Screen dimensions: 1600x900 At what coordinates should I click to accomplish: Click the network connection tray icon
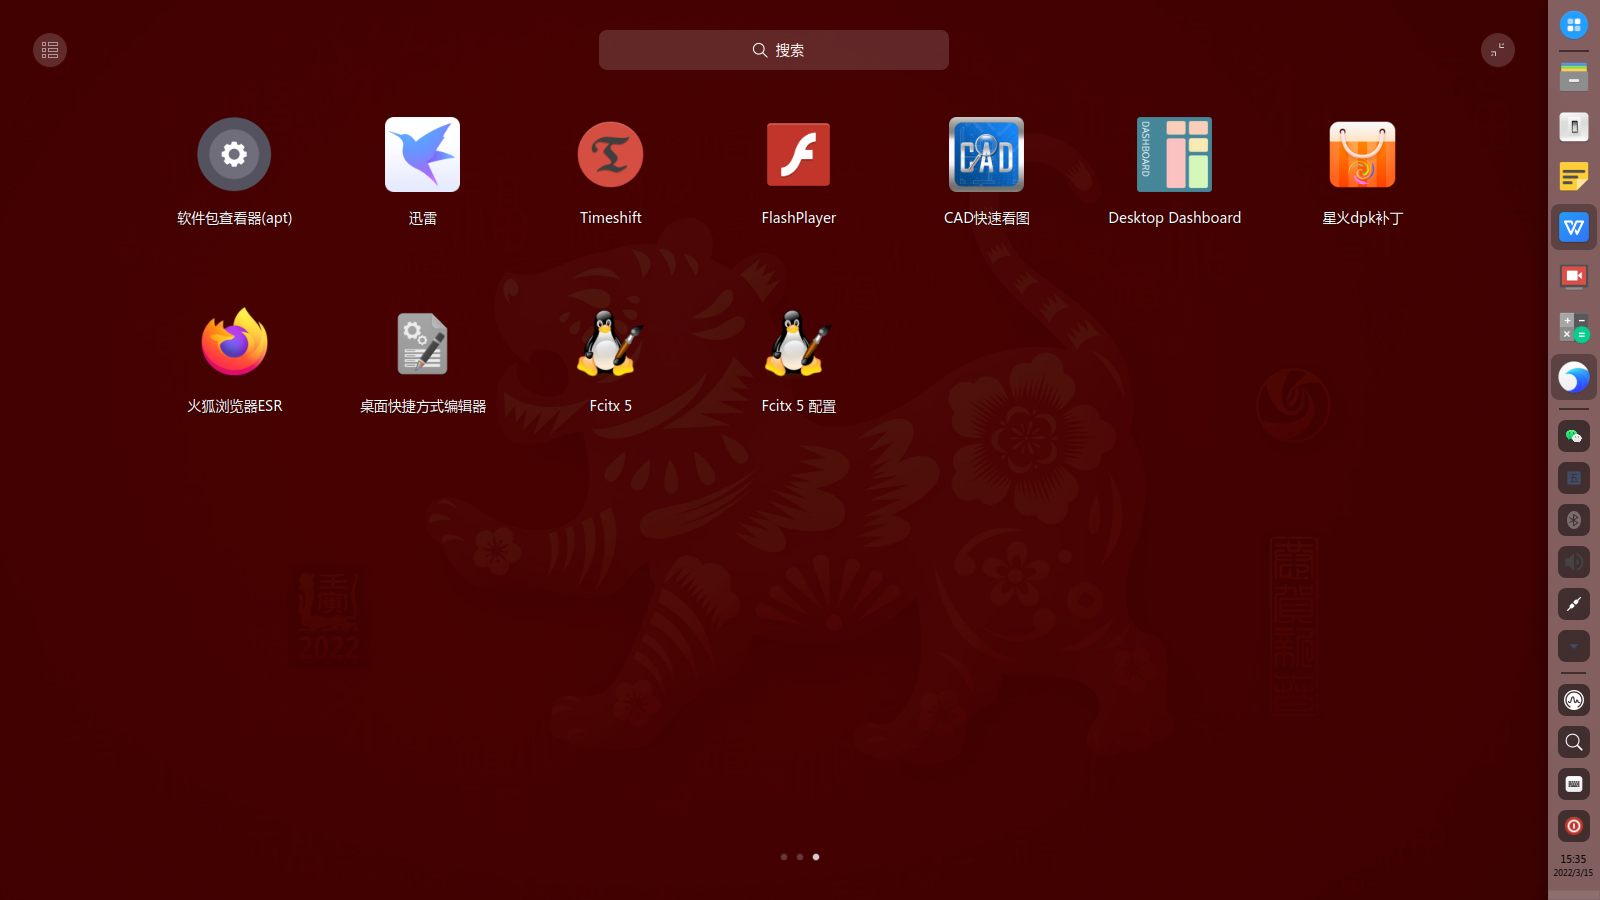click(x=1574, y=604)
